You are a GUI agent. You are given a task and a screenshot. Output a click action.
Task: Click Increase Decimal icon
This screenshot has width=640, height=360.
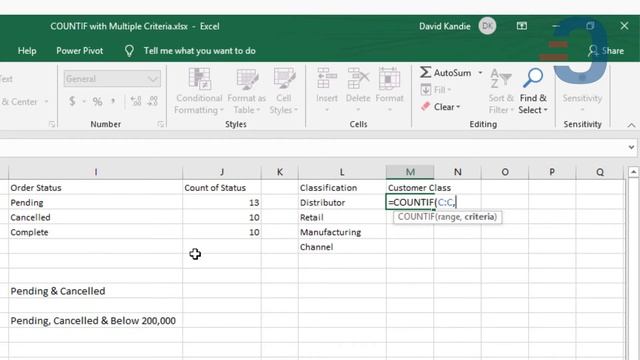tap(136, 101)
